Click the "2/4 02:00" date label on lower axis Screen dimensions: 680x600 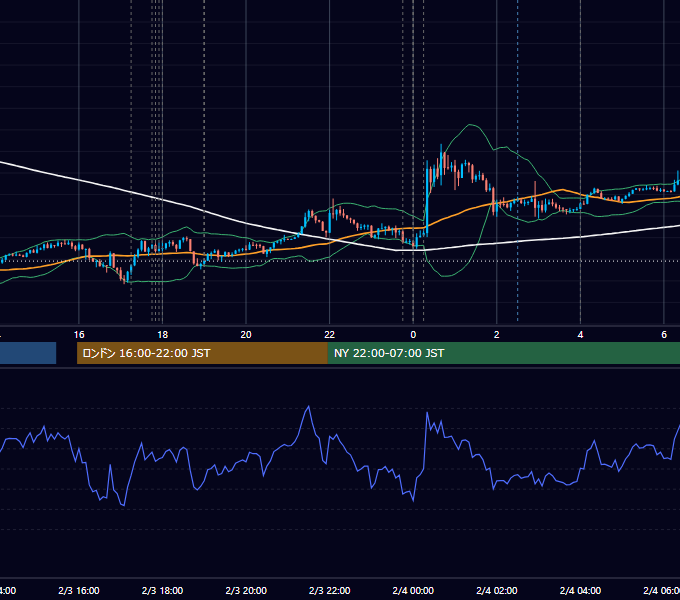pos(497,590)
